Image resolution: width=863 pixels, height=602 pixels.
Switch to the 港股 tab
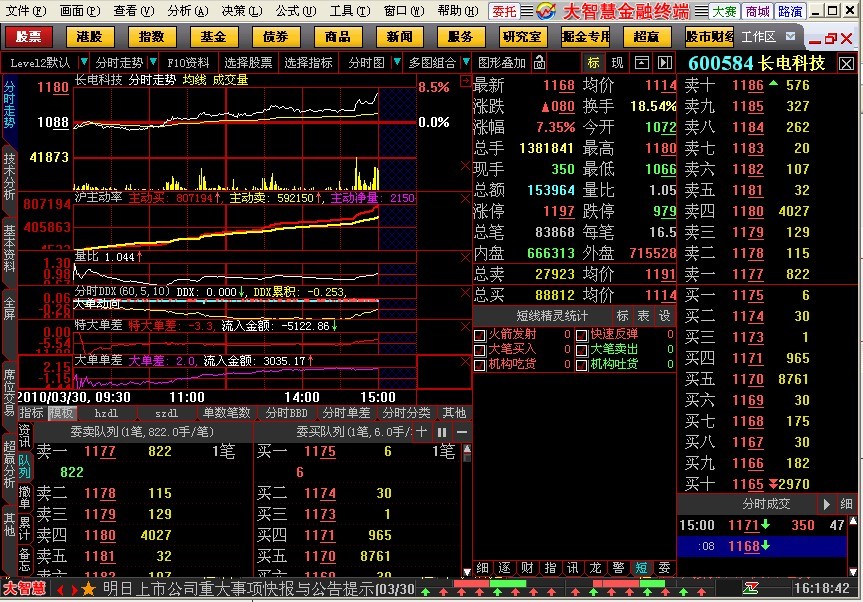(90, 37)
